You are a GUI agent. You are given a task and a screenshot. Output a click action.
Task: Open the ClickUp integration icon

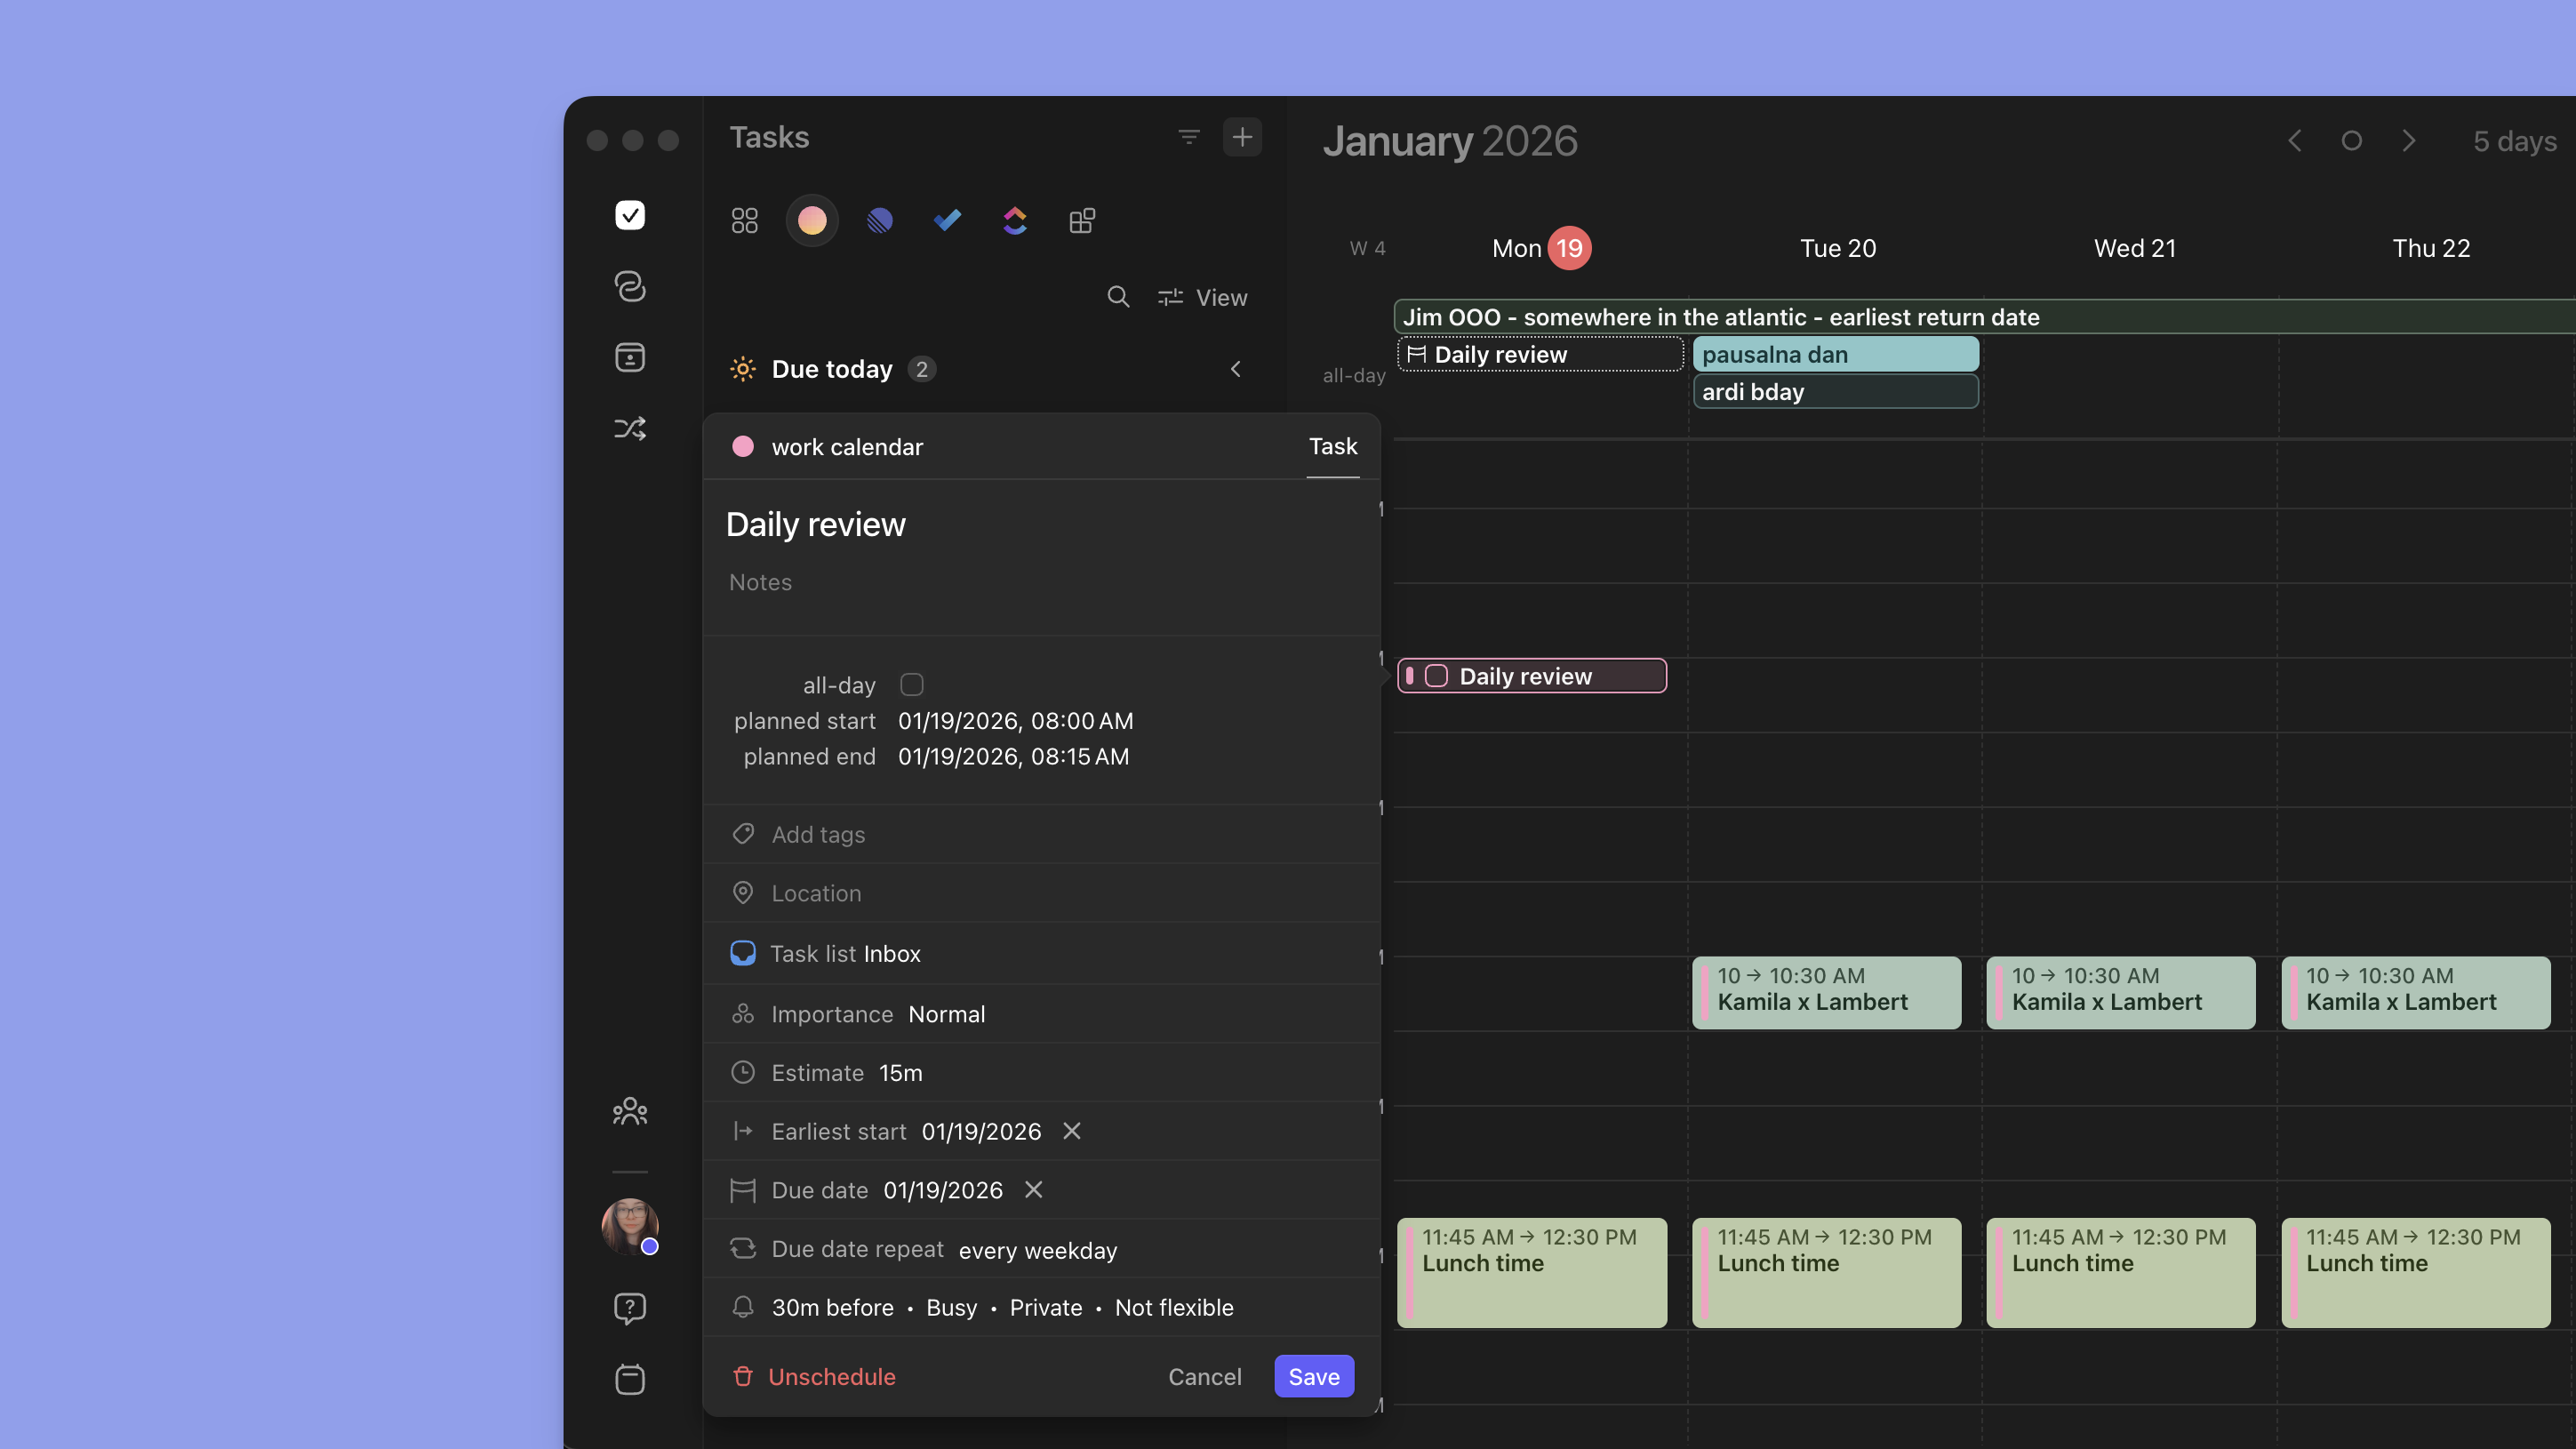click(x=1015, y=220)
